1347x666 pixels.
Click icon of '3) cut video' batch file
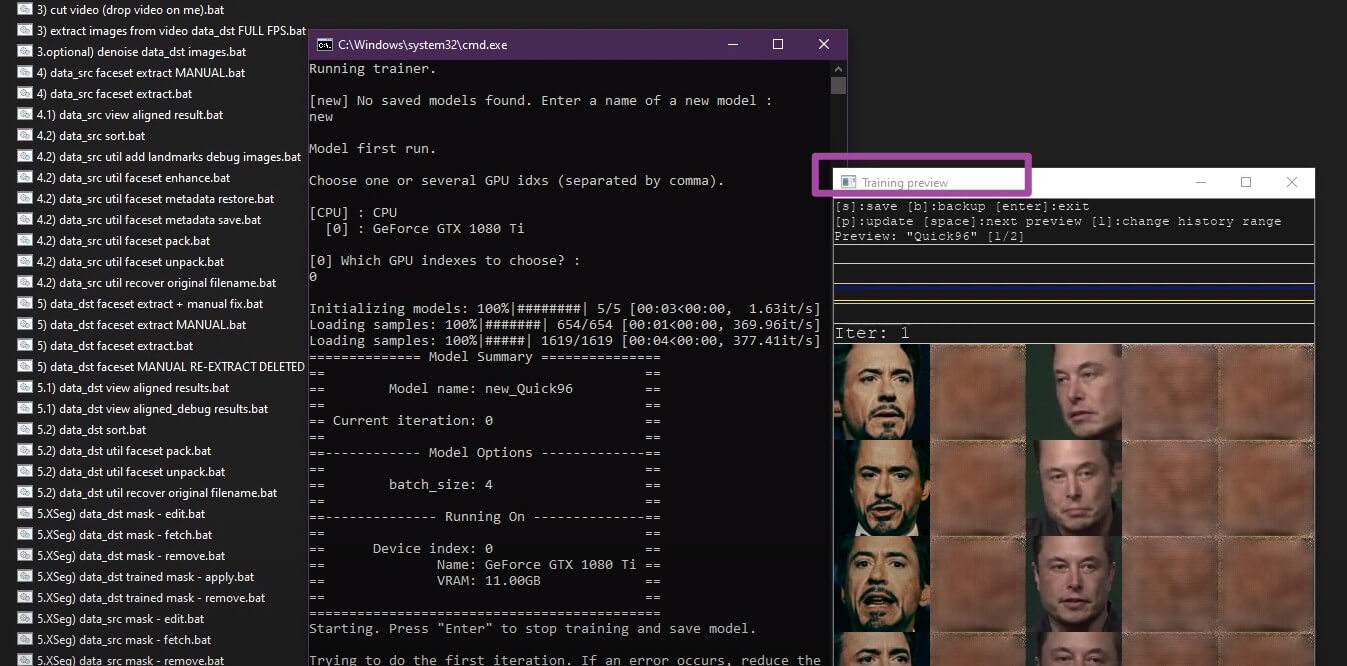(x=25, y=9)
